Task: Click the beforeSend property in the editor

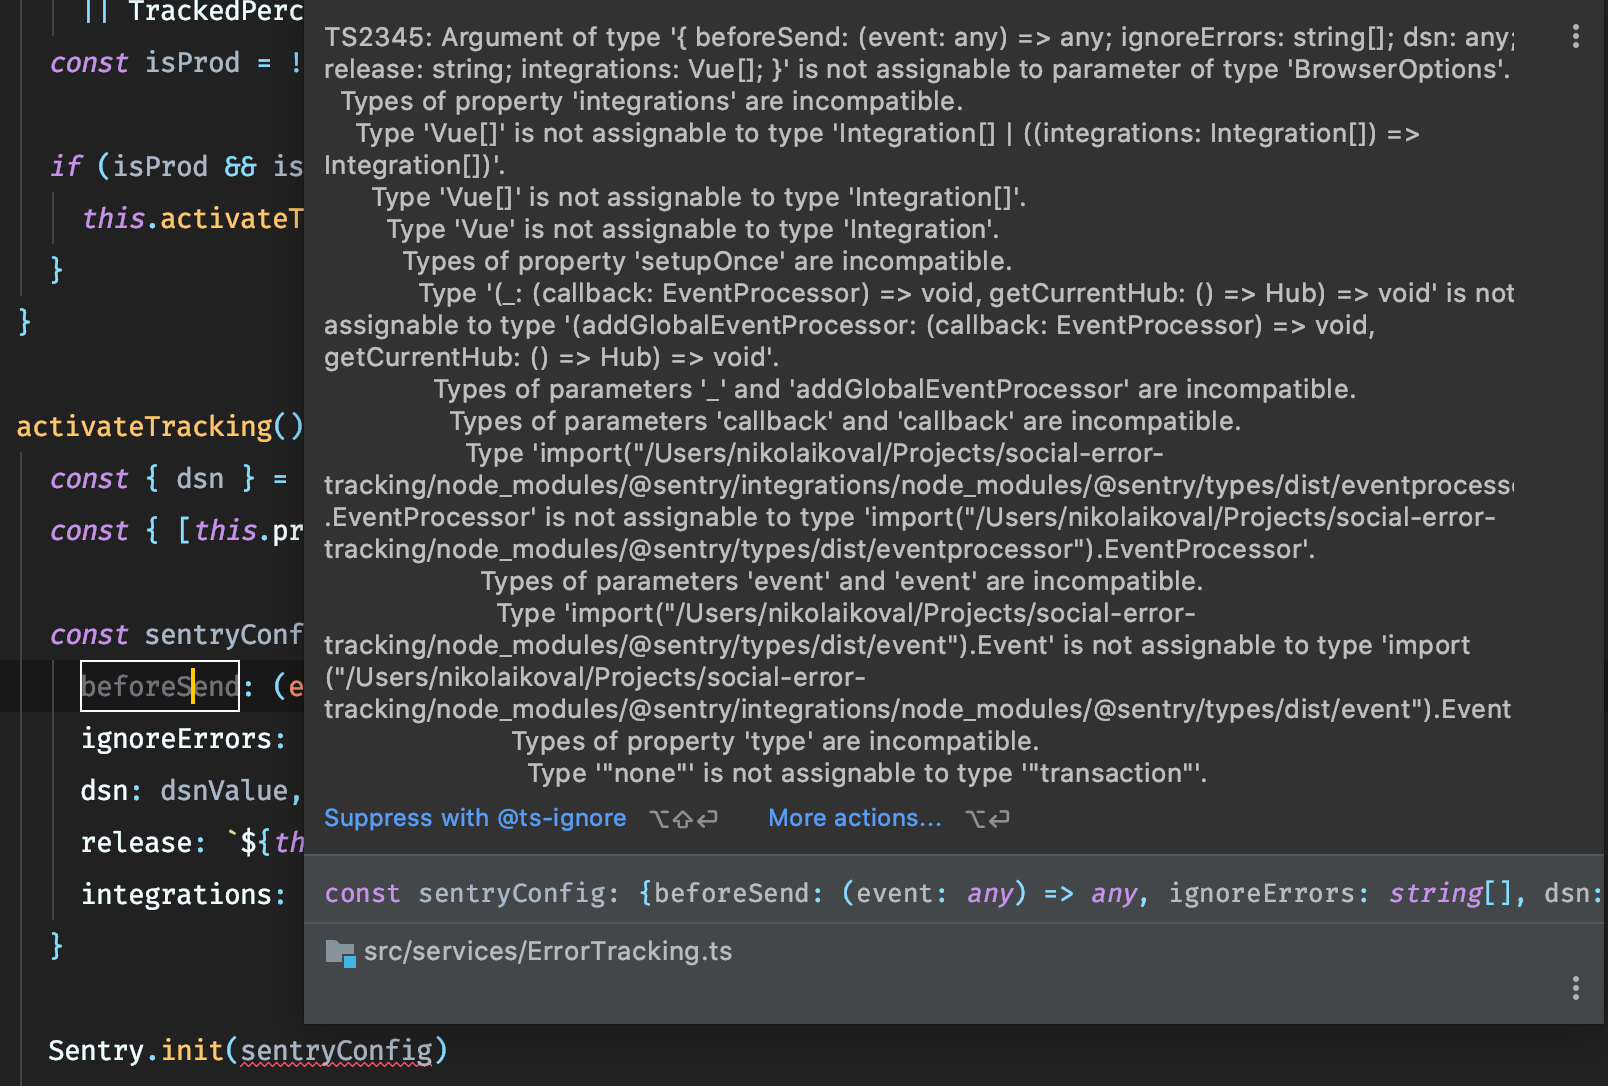Action: [x=160, y=686]
